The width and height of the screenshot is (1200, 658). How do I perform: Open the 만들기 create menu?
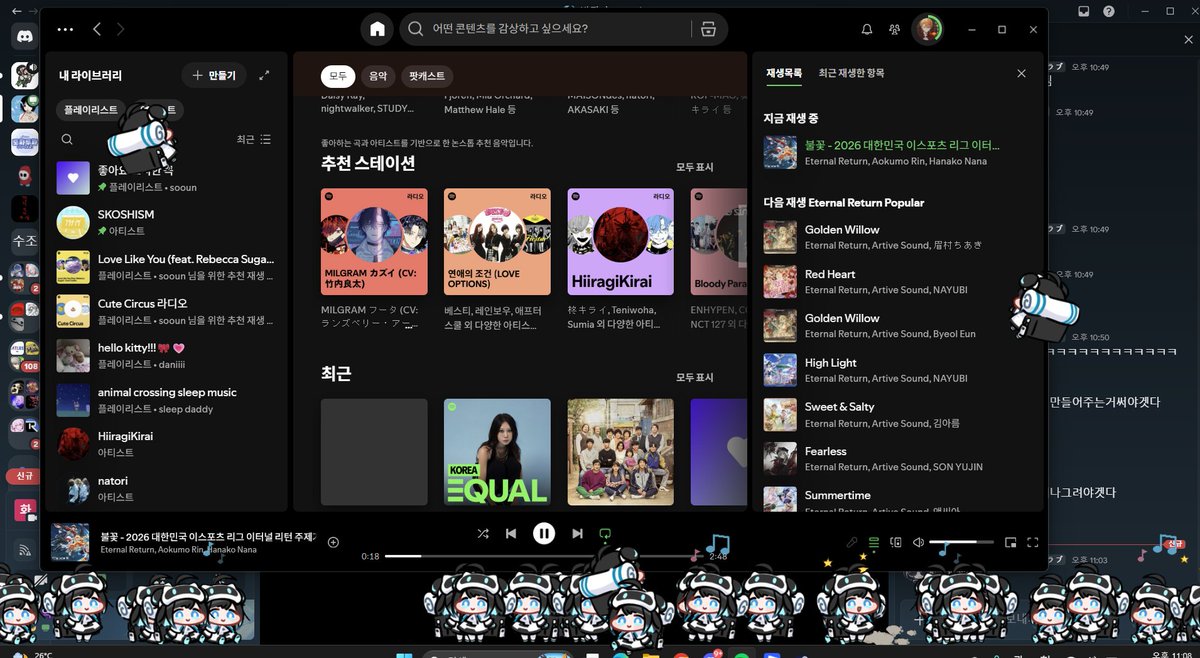213,75
